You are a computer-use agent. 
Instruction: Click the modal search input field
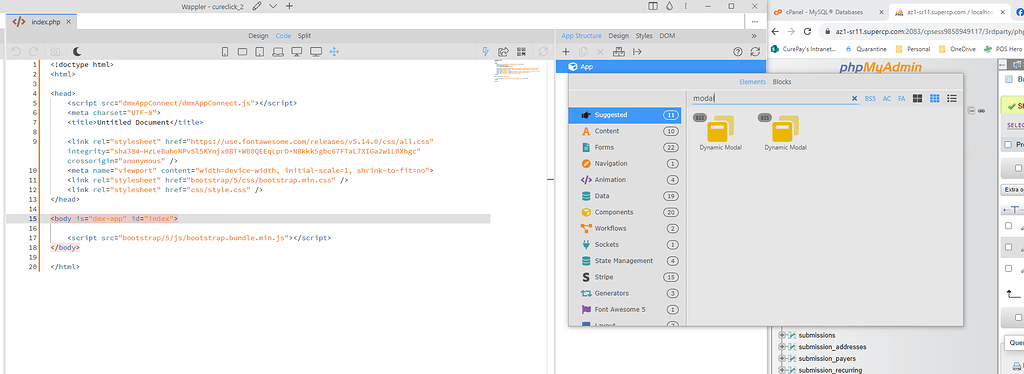(x=771, y=99)
